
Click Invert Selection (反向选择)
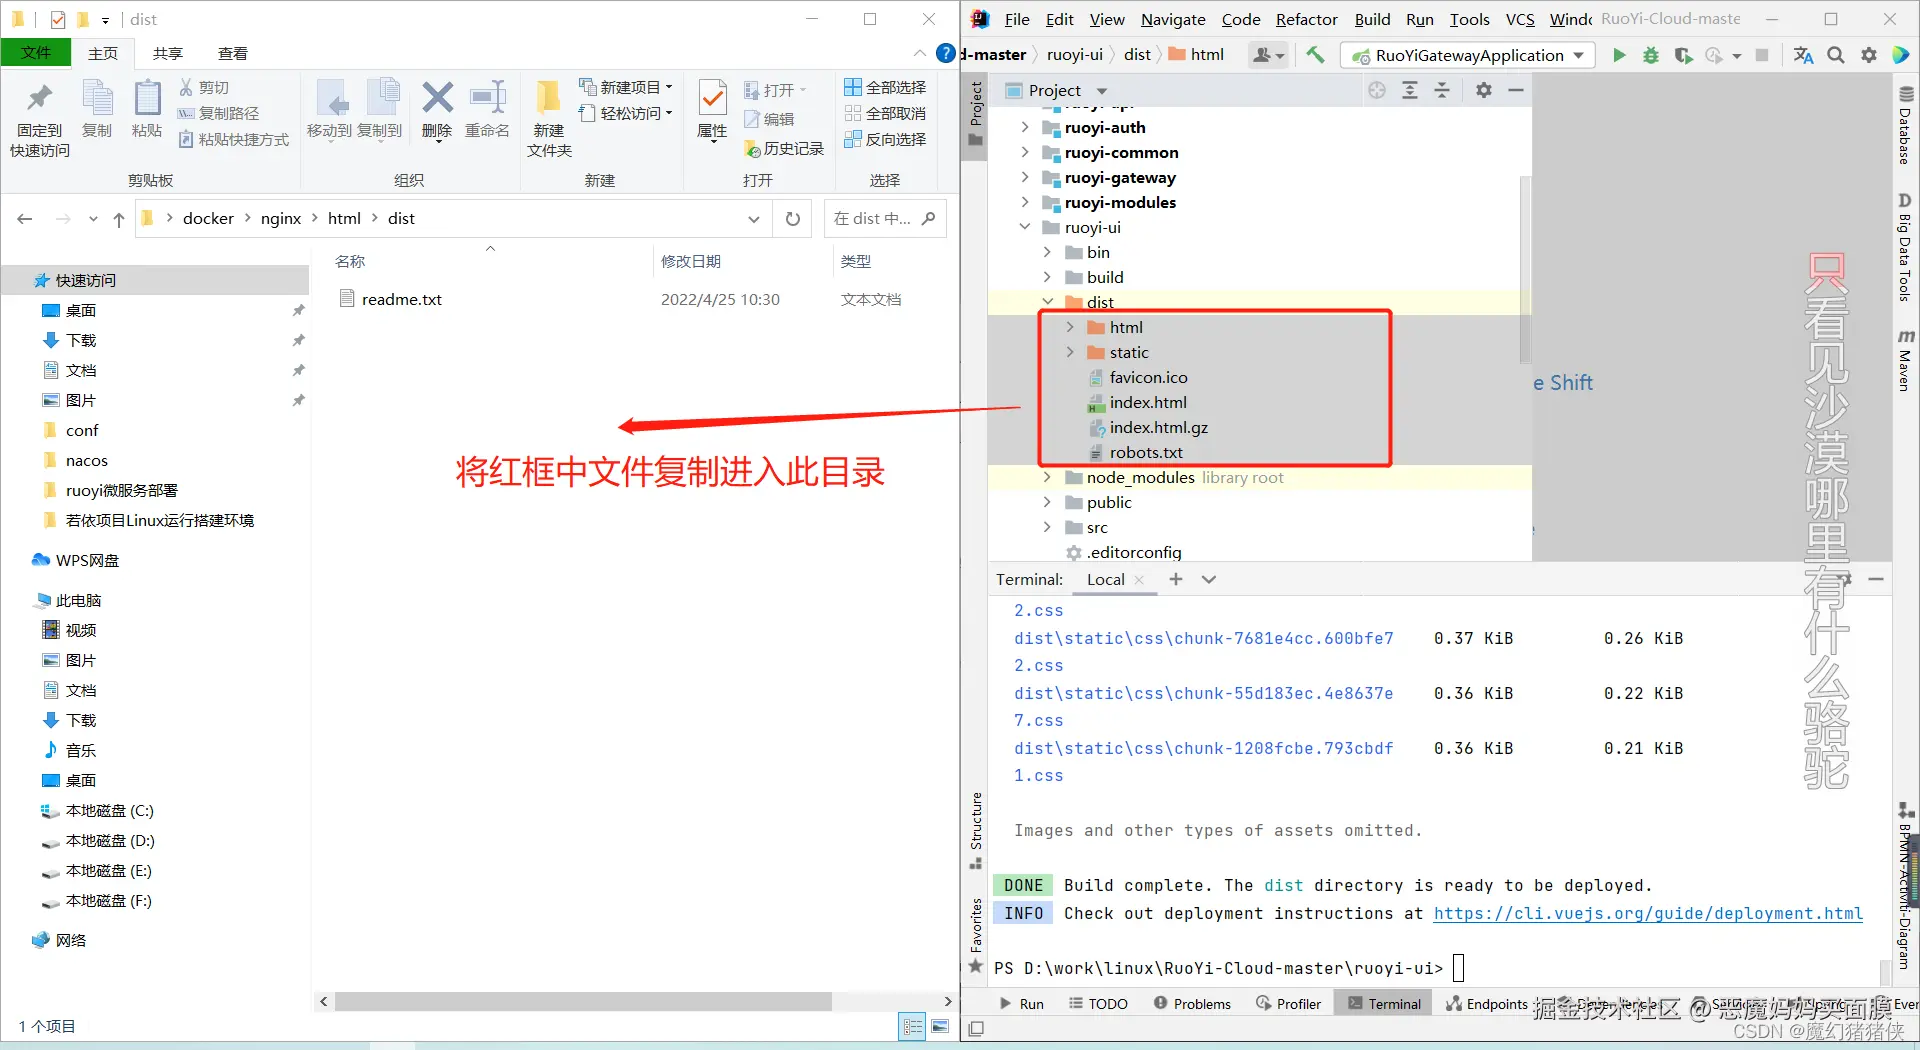click(885, 140)
